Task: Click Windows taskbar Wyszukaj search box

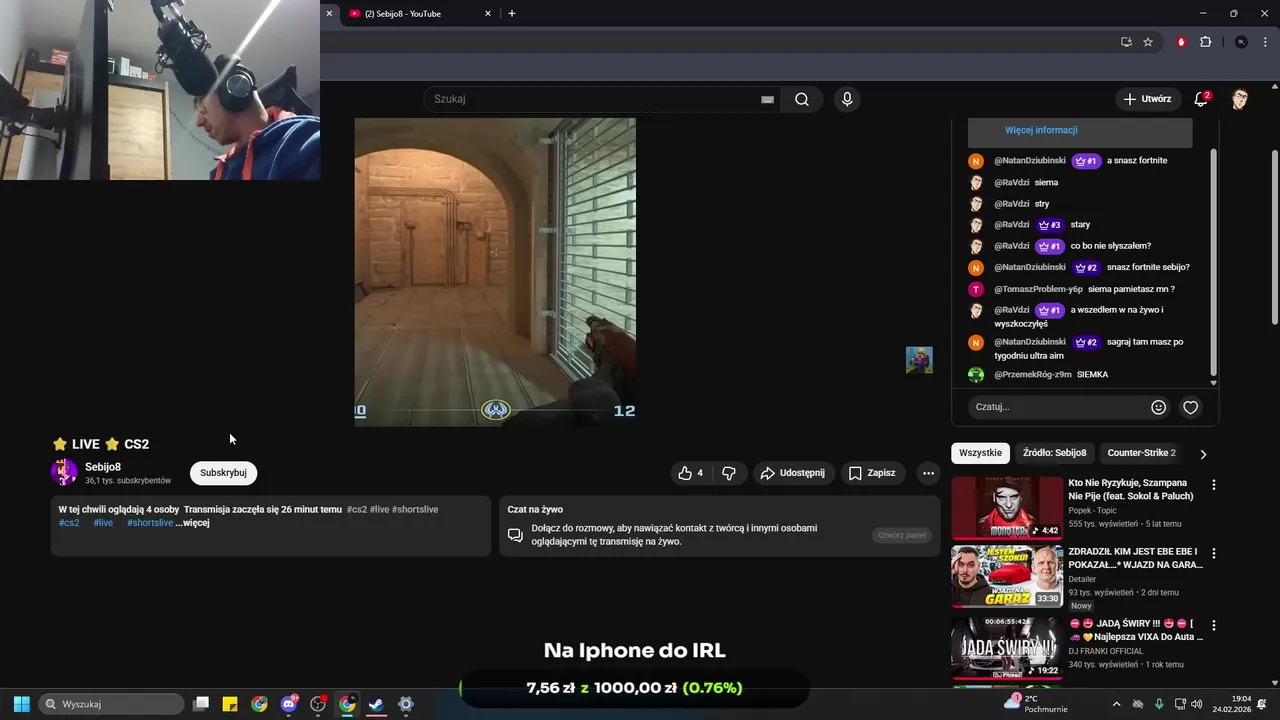Action: click(x=111, y=704)
